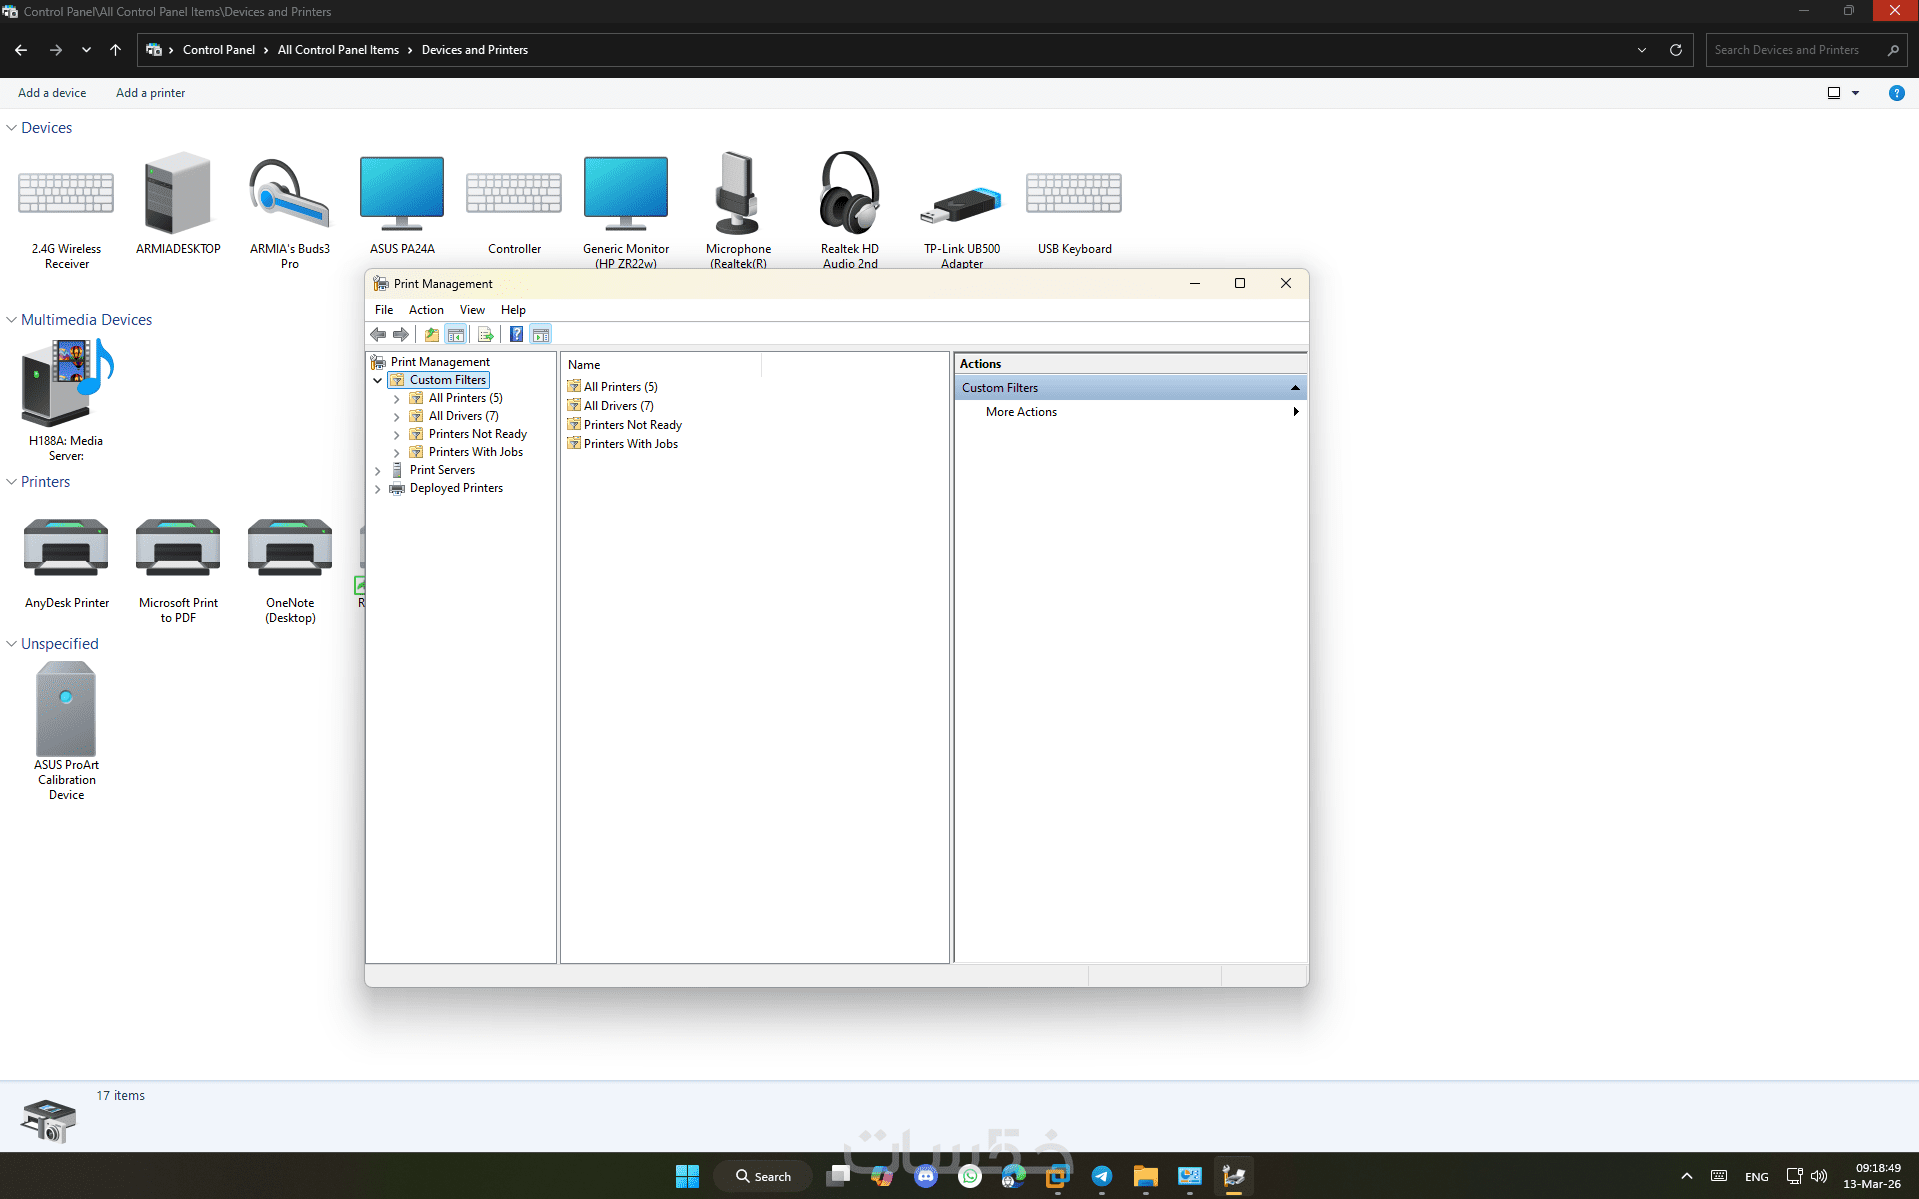
Task: Open the Windows Start menu
Action: 687,1176
